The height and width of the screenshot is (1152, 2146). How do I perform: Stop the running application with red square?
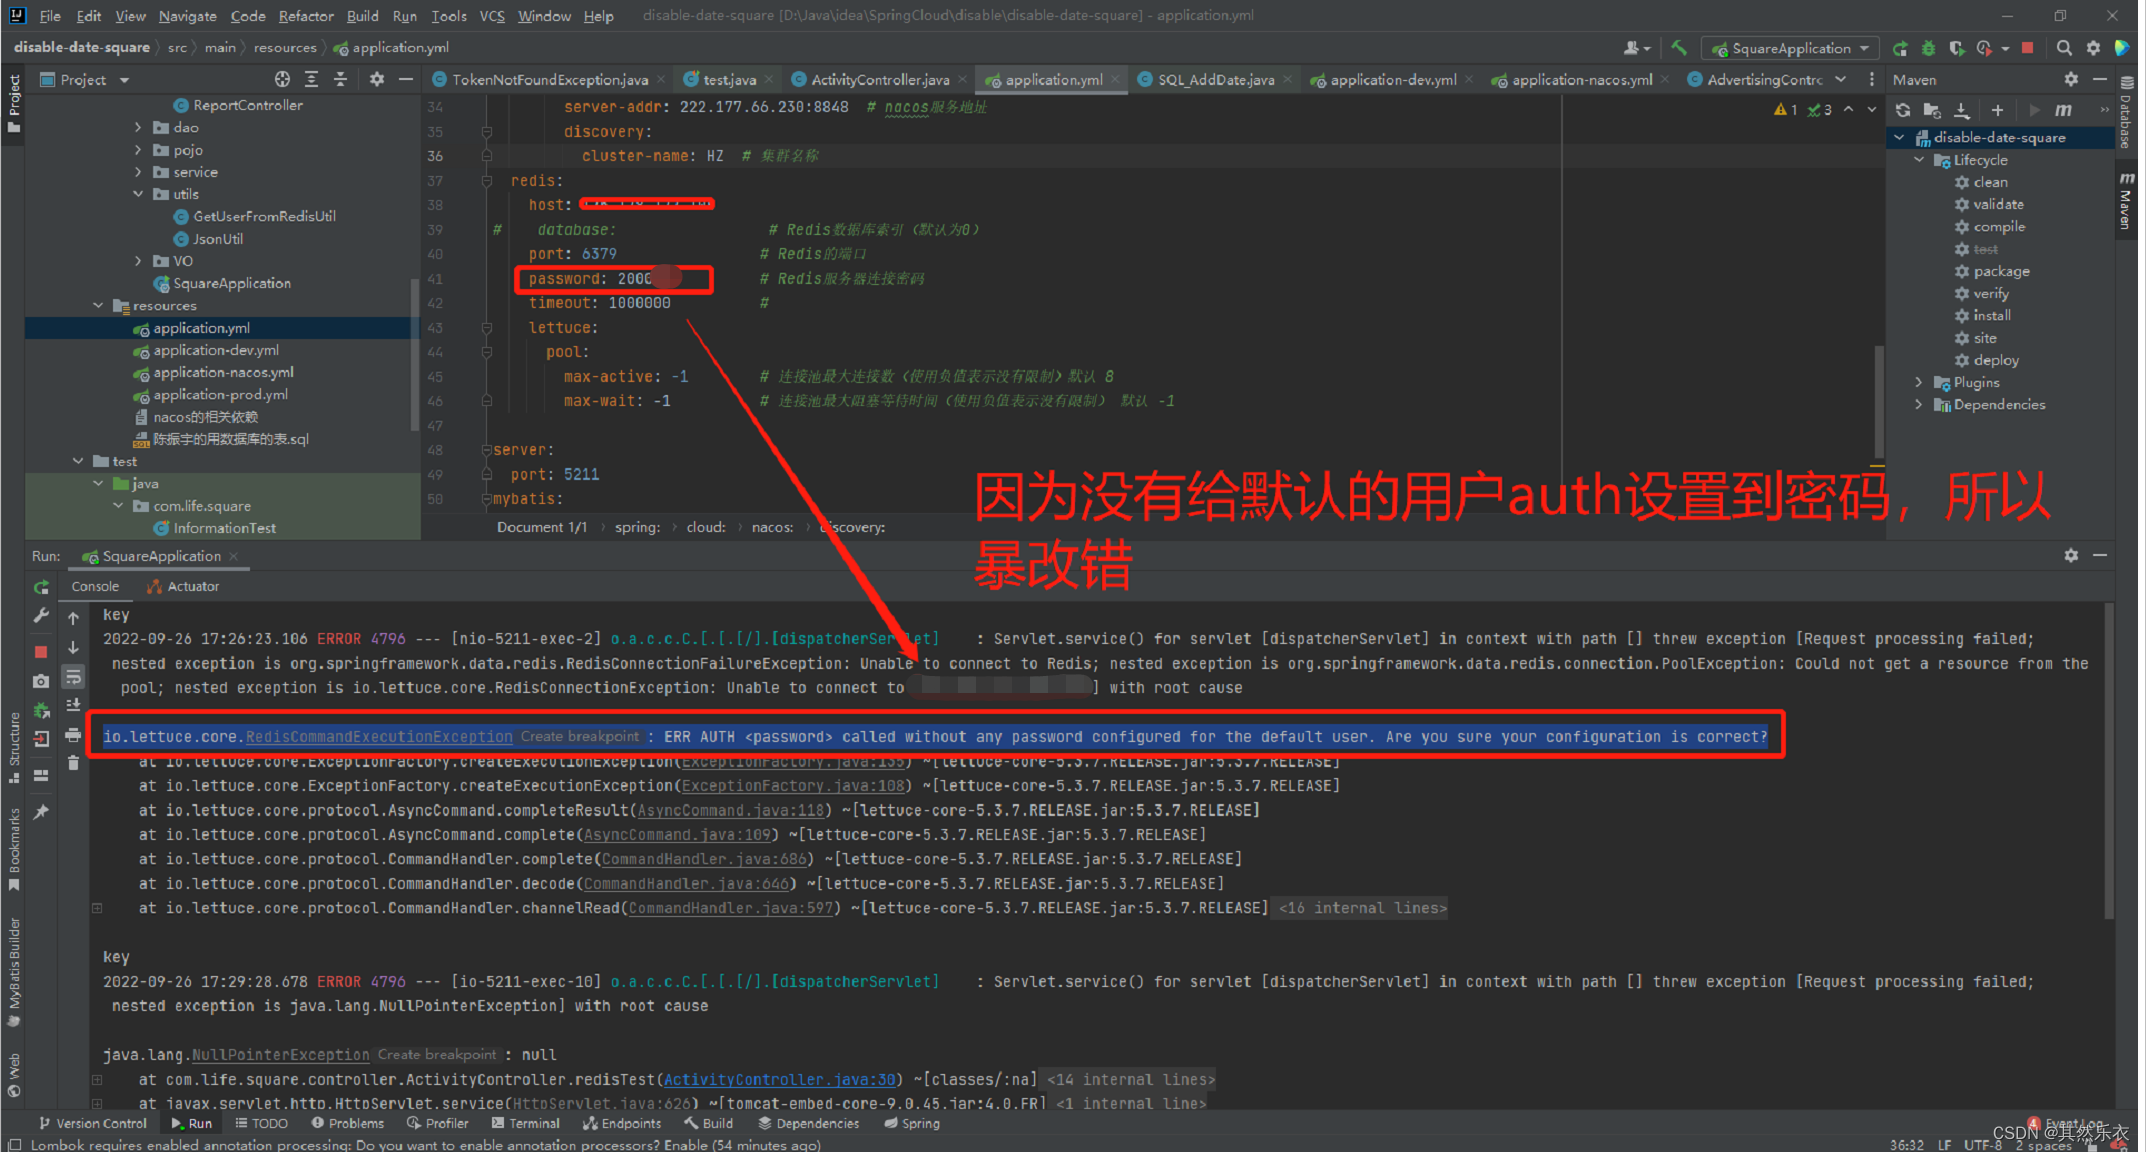tap(41, 650)
